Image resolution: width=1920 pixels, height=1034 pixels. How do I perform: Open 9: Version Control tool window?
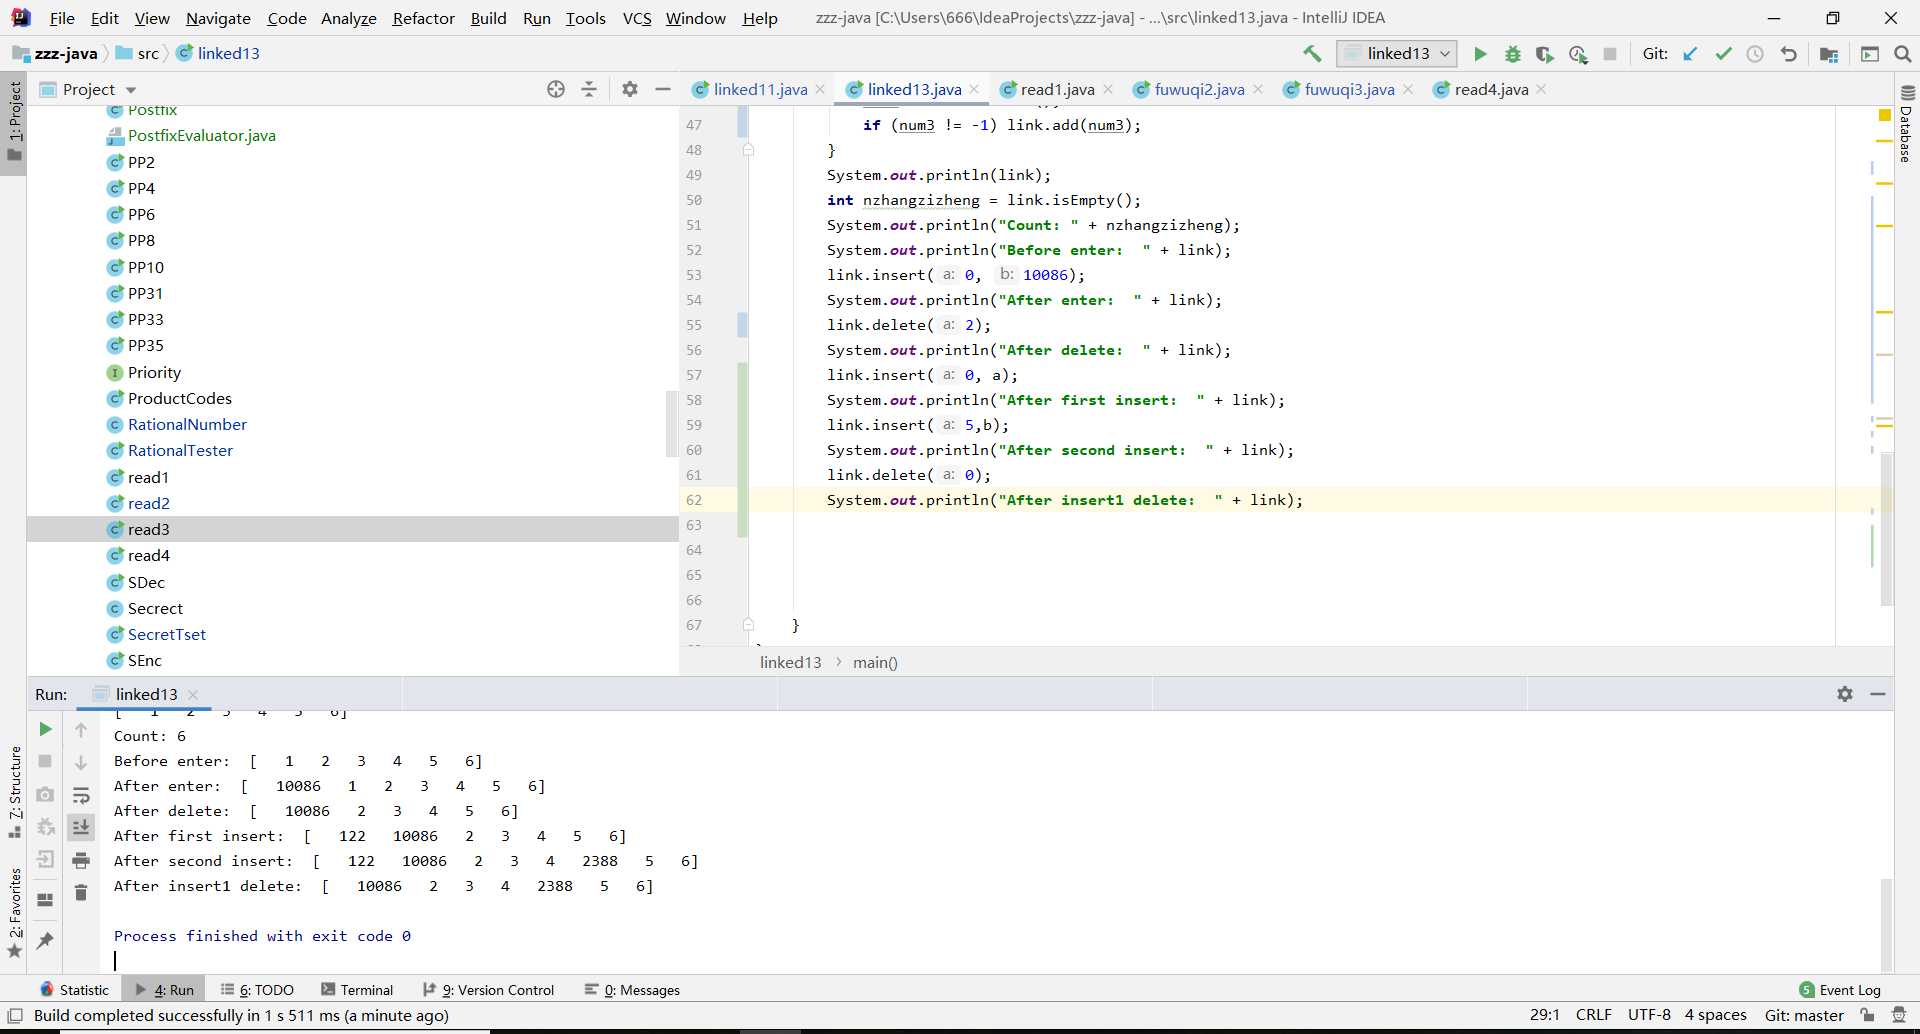pyautogui.click(x=488, y=990)
